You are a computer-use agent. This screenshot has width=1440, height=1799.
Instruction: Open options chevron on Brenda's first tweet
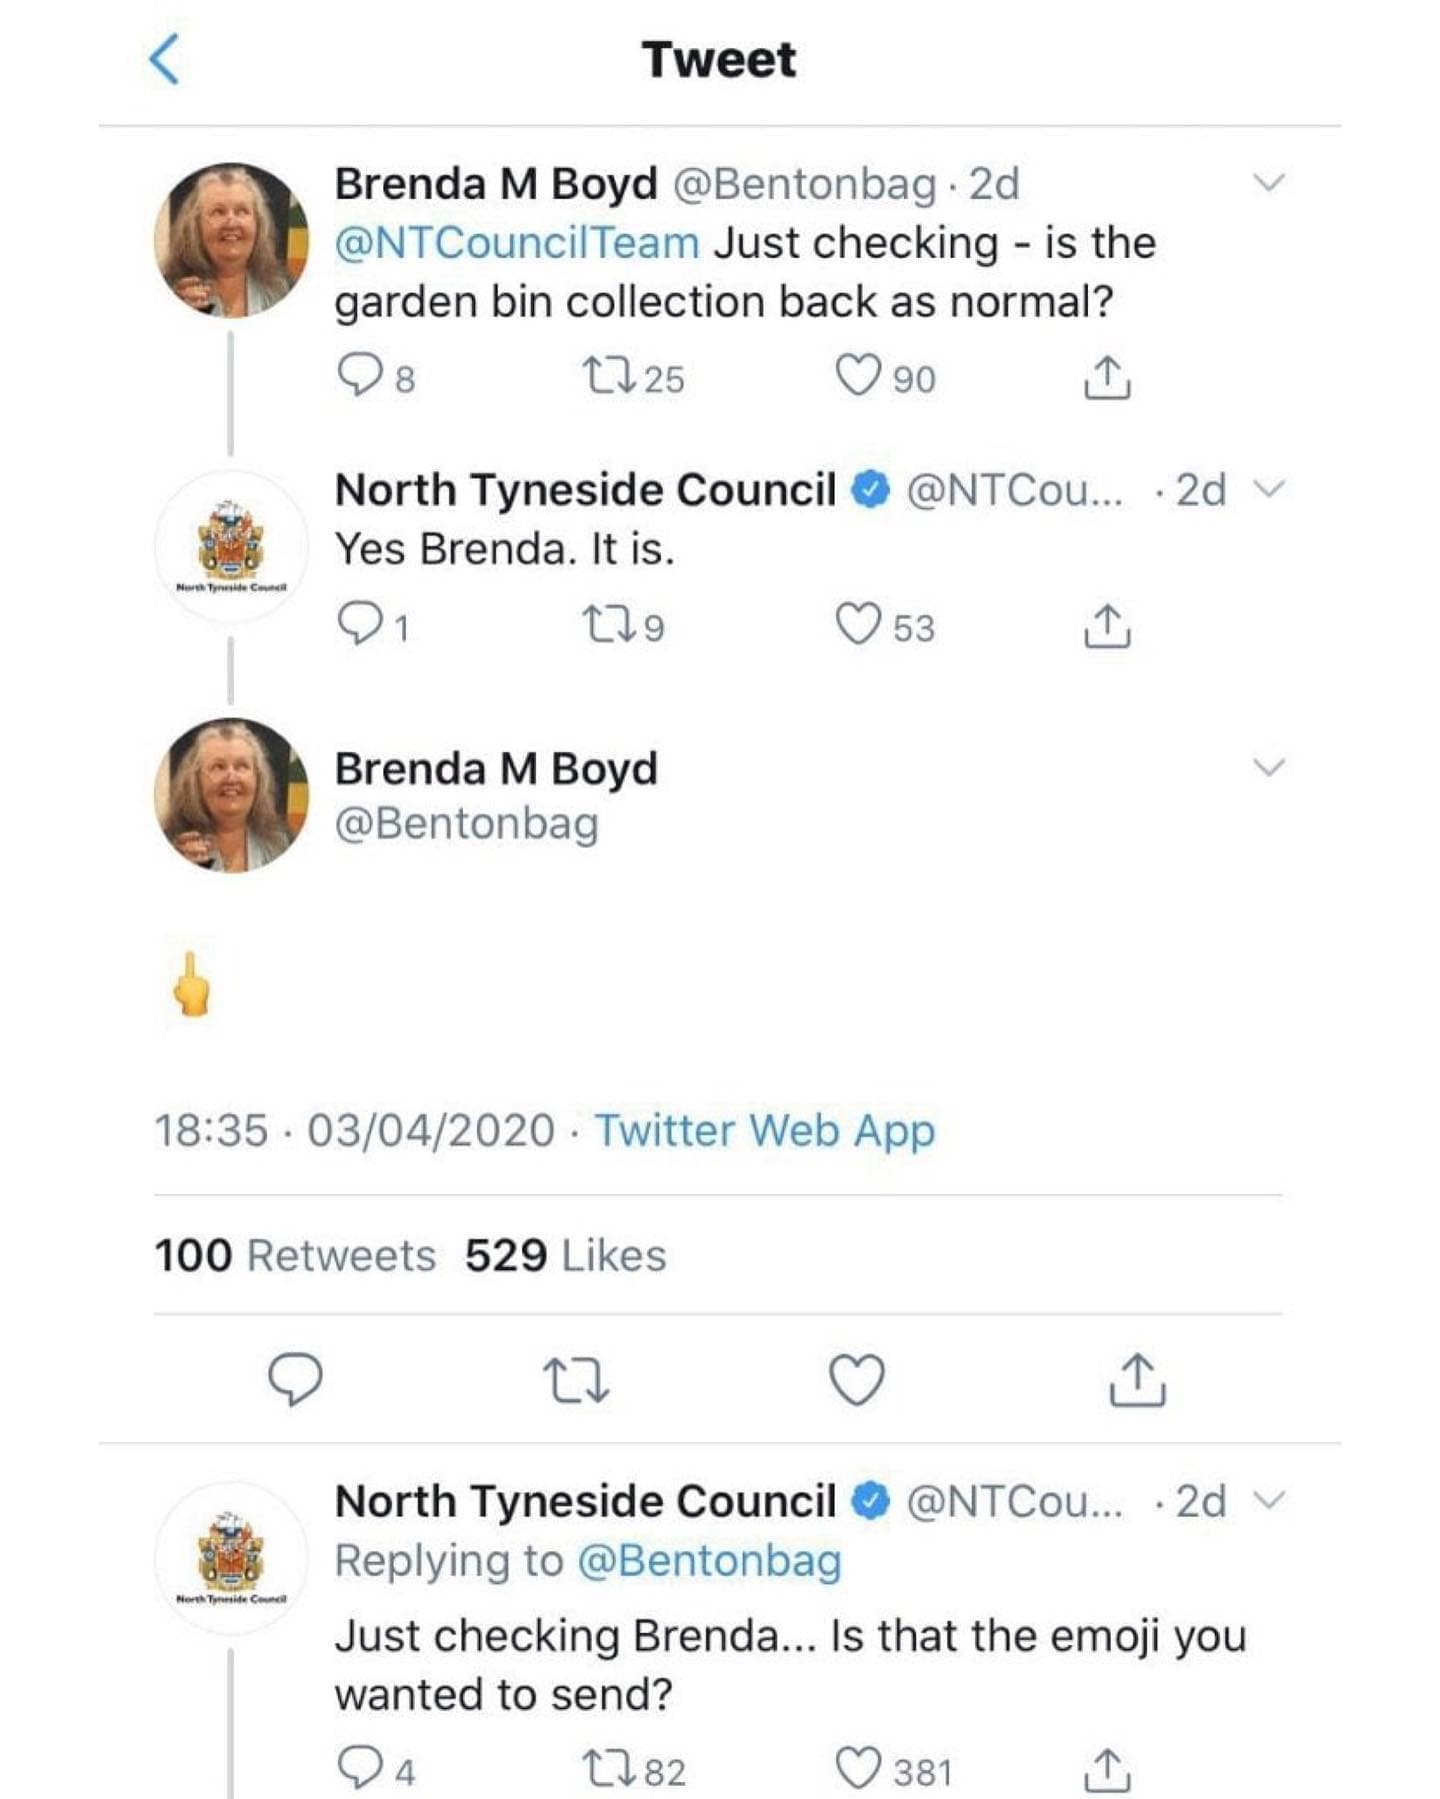1268,183
